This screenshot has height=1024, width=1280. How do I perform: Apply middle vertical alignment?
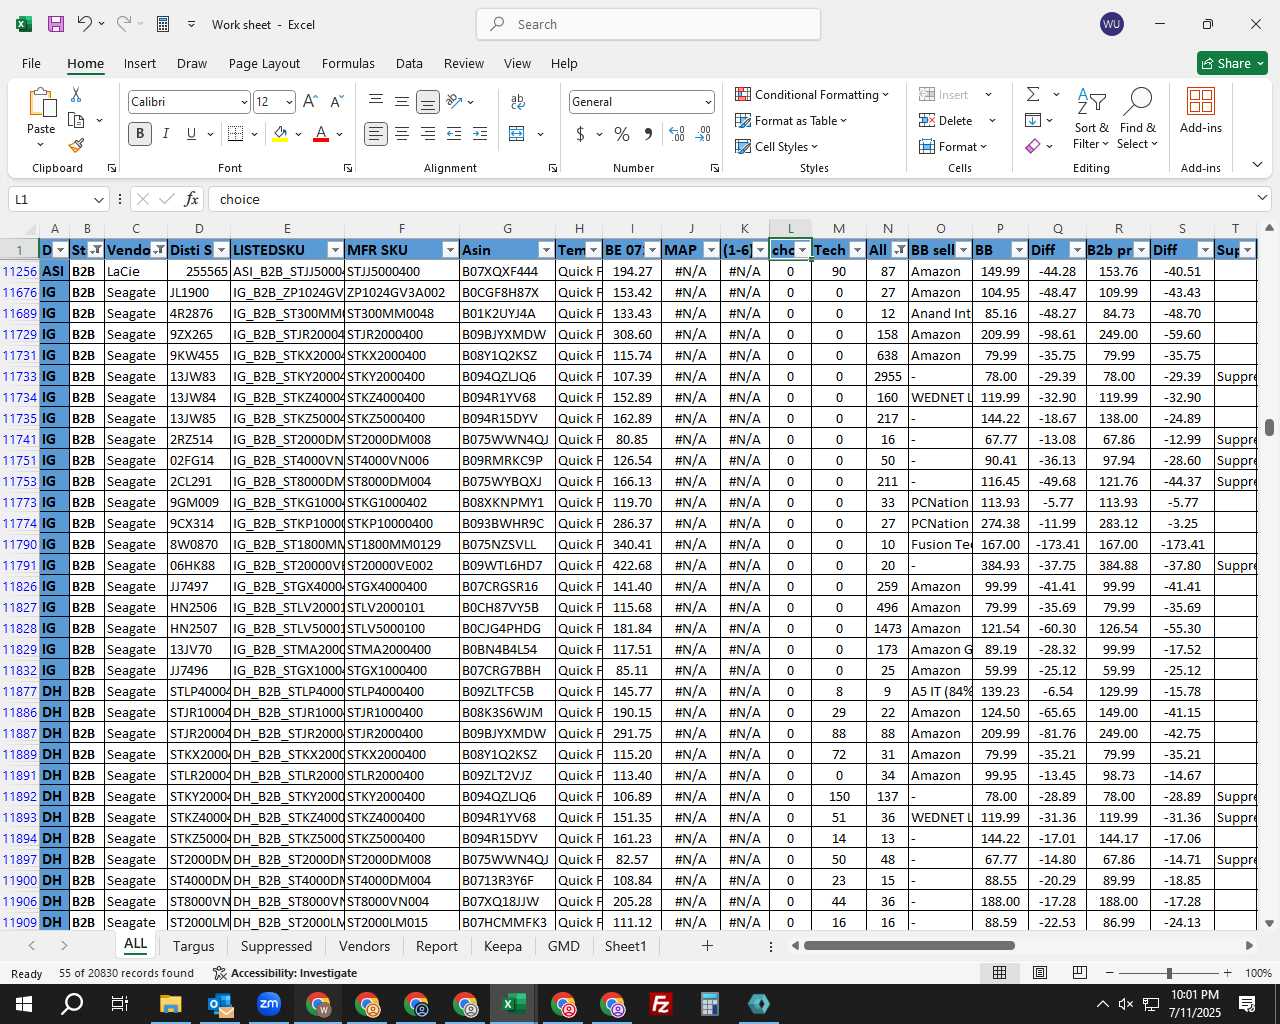pyautogui.click(x=401, y=102)
